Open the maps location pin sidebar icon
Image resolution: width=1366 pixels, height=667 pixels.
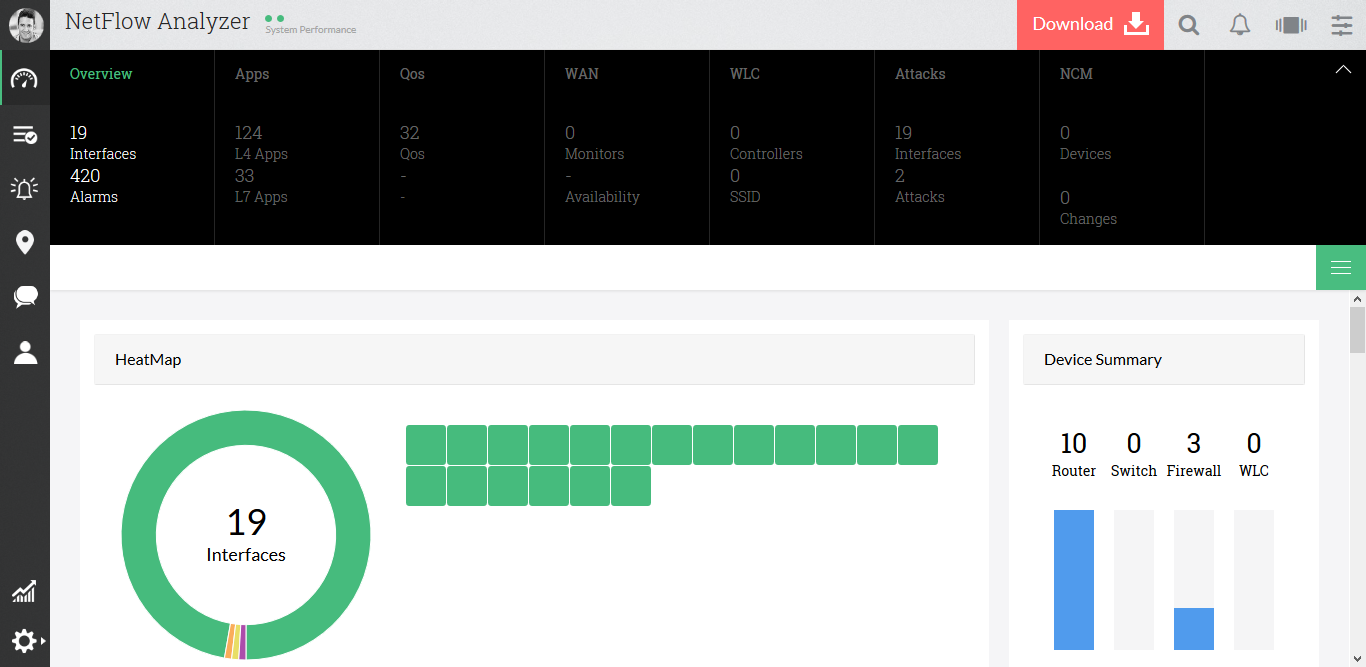click(25, 242)
